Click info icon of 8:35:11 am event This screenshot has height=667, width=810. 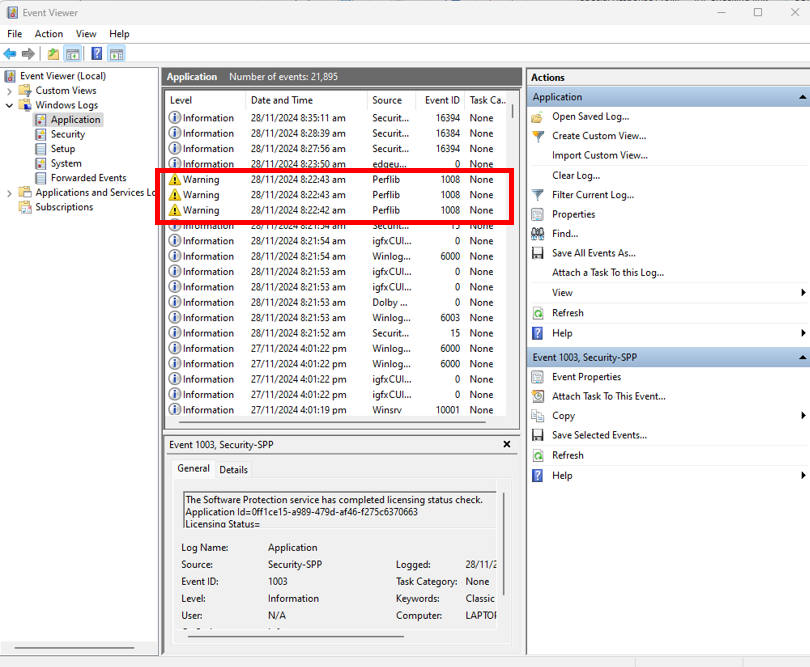[175, 118]
